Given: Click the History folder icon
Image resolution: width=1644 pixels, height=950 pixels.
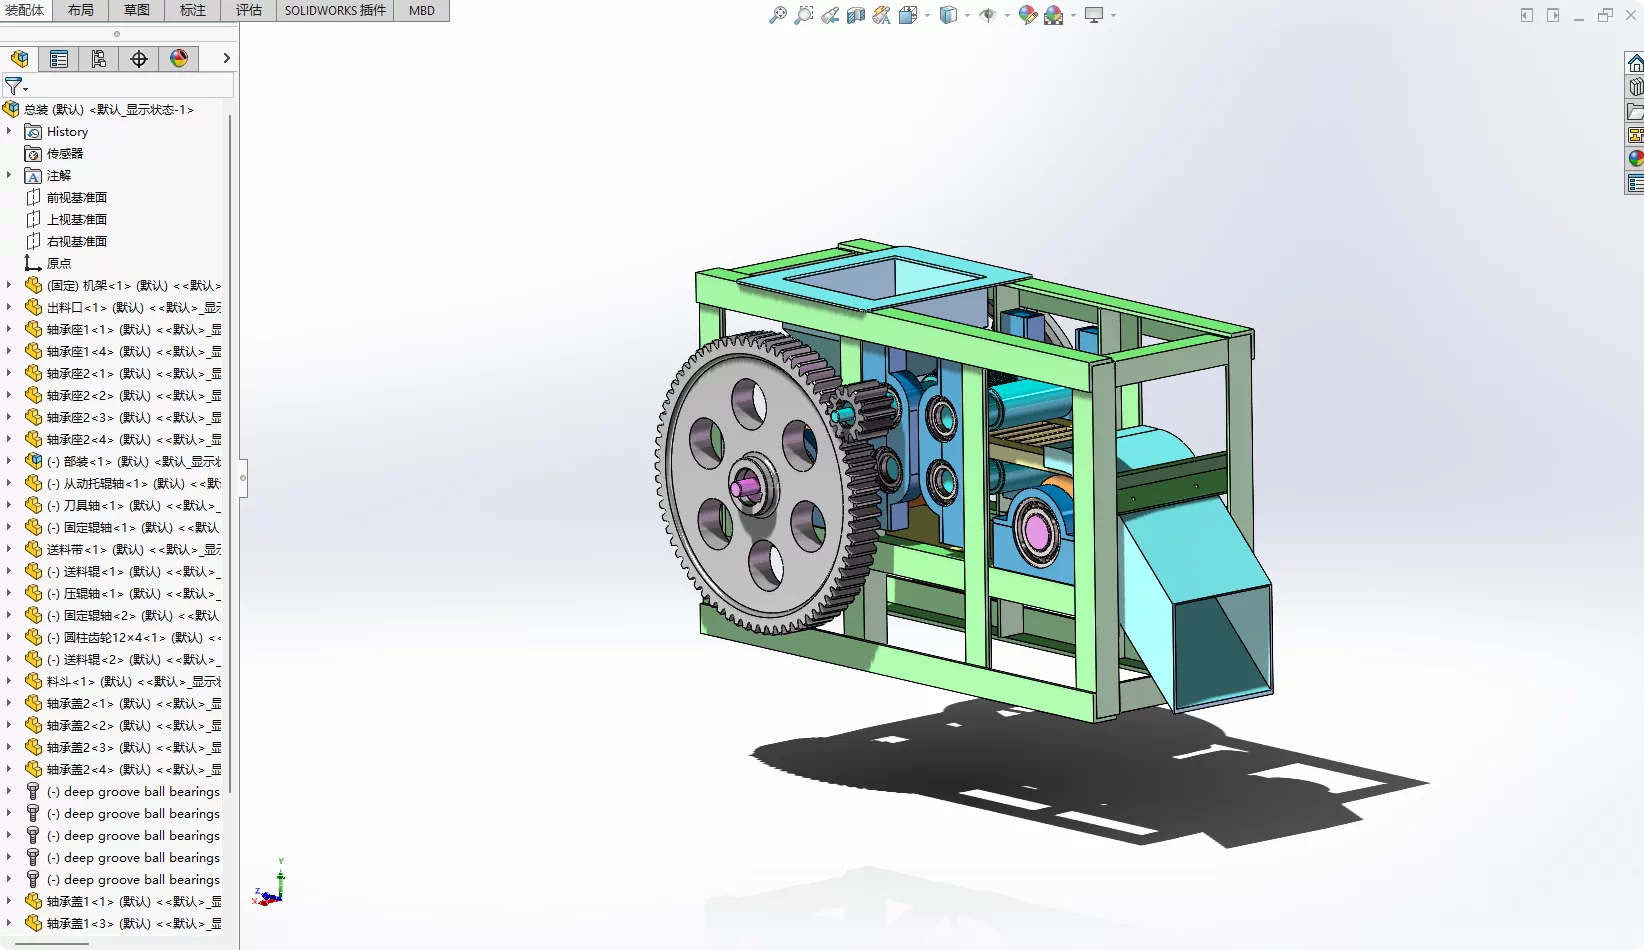Looking at the screenshot, I should point(33,131).
